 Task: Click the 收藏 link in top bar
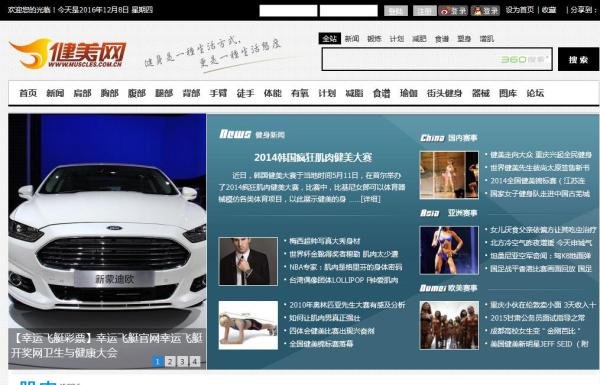549,10
